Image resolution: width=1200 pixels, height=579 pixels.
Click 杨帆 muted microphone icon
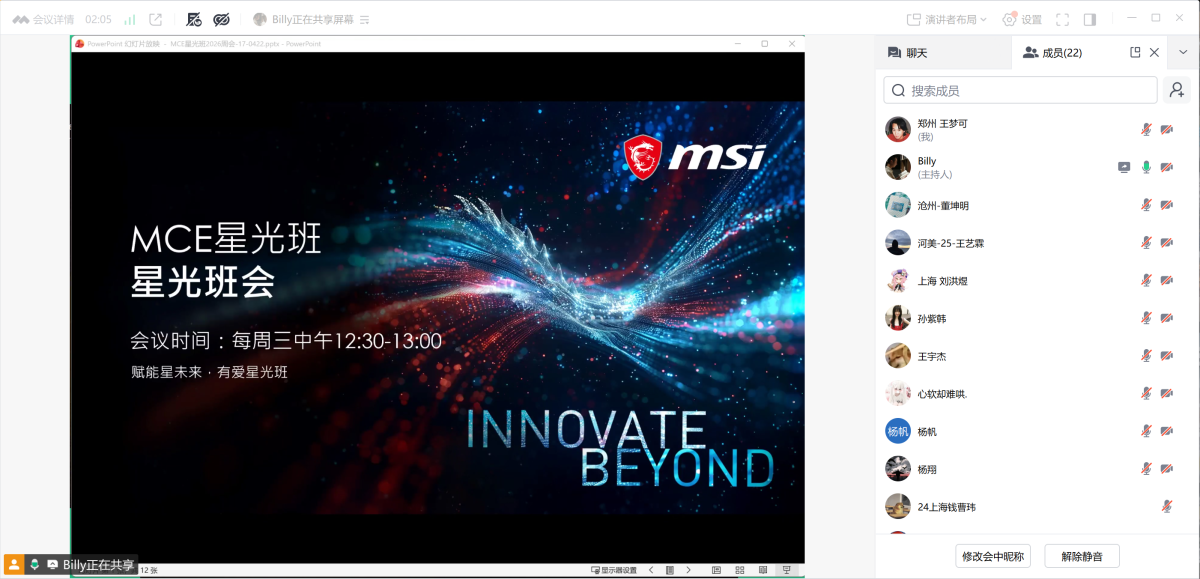pyautogui.click(x=1147, y=431)
